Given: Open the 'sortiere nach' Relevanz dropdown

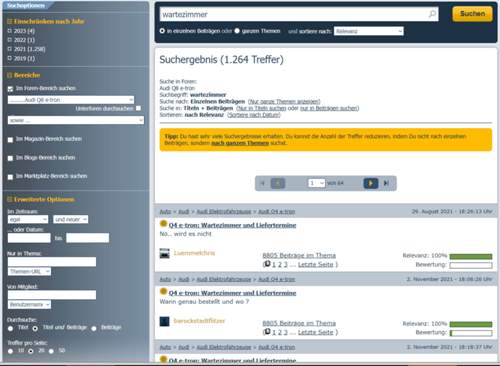Looking at the screenshot, I should point(369,31).
